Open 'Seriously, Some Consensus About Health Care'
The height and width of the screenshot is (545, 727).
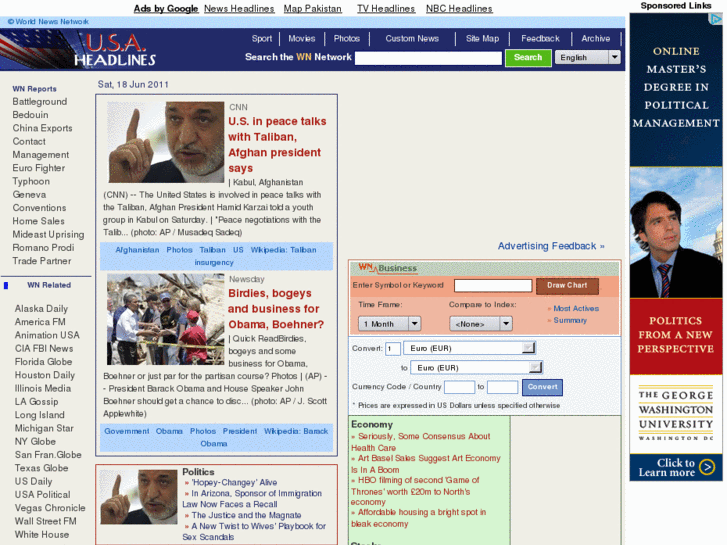click(421, 442)
